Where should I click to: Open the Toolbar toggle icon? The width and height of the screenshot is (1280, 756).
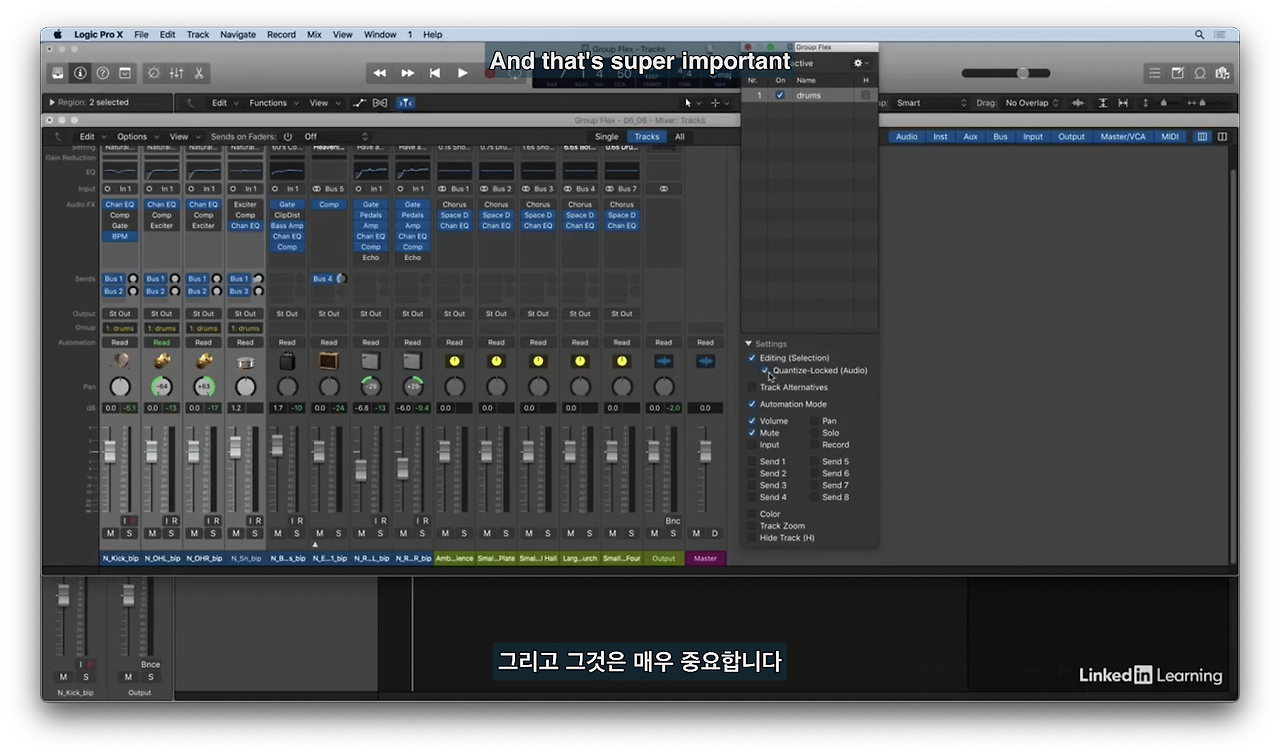125,73
